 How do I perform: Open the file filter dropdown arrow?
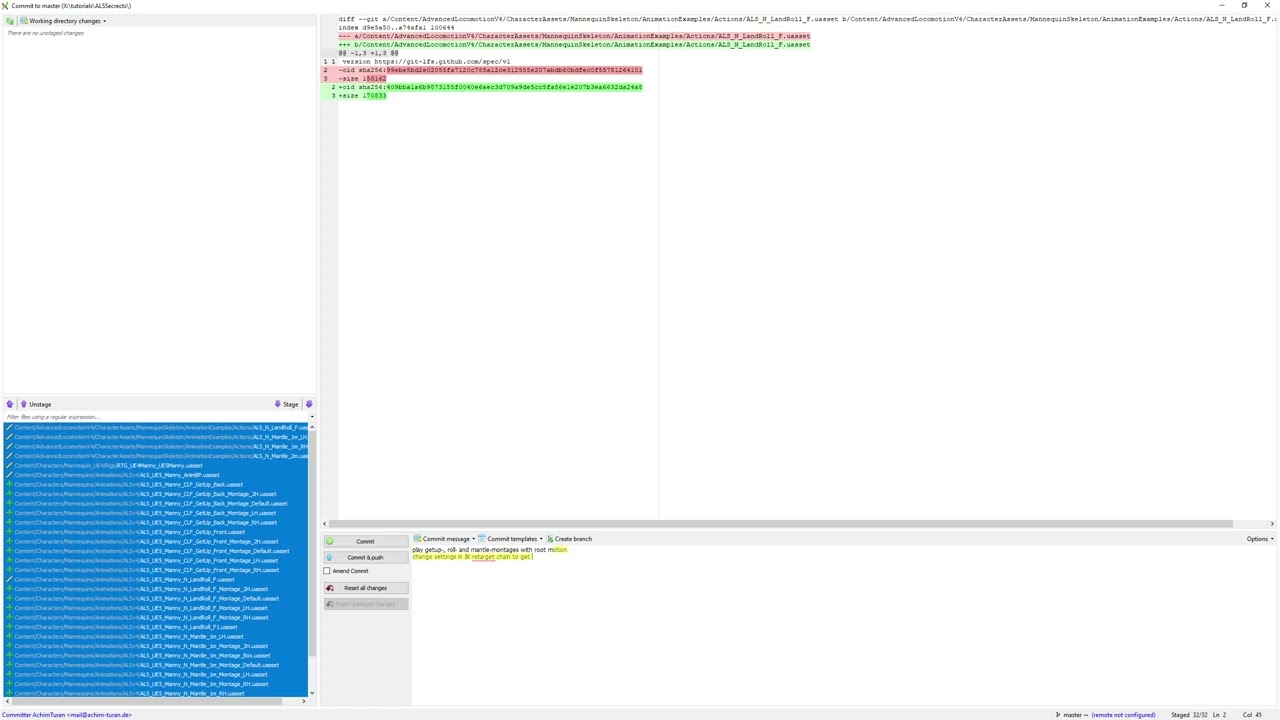coord(311,417)
